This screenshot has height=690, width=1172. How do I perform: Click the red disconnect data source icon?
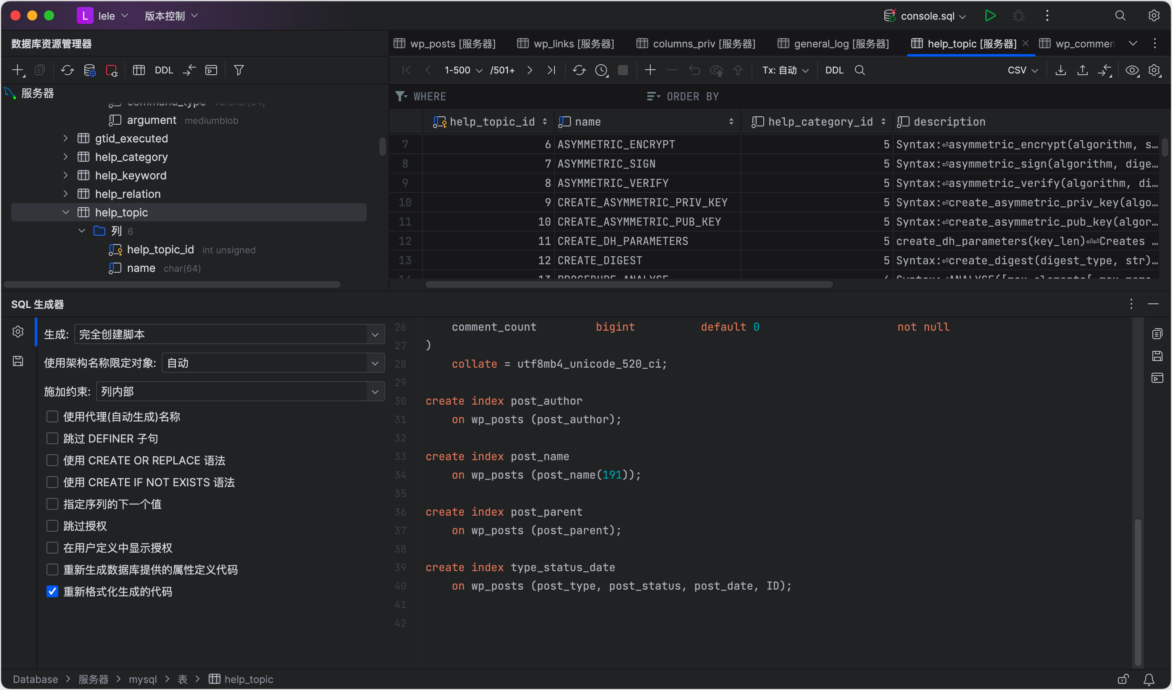click(112, 70)
